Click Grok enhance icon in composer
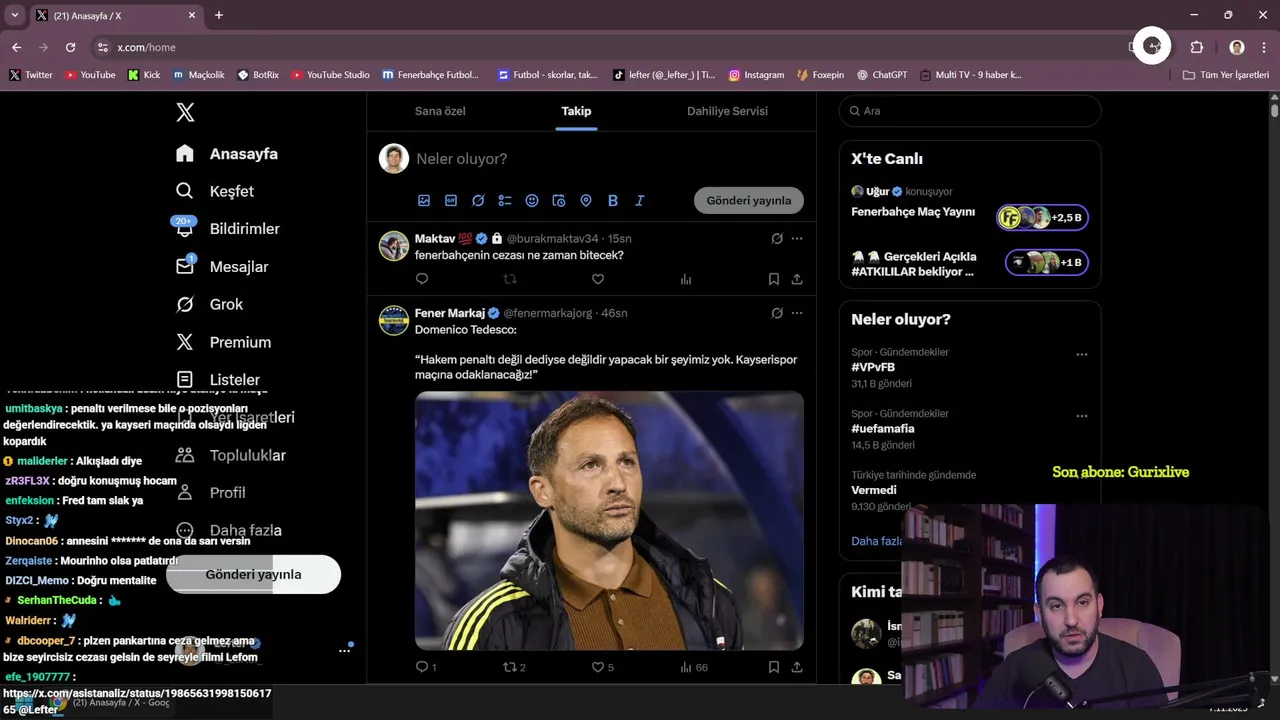Image resolution: width=1280 pixels, height=720 pixels. click(x=478, y=200)
